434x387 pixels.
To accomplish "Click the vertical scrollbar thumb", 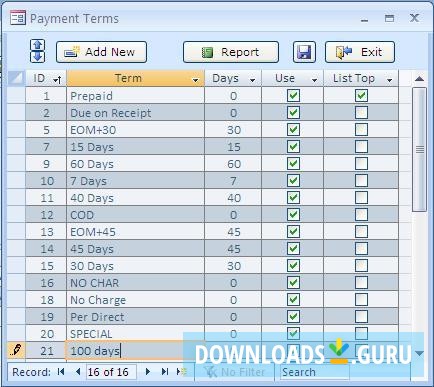I will [x=419, y=149].
